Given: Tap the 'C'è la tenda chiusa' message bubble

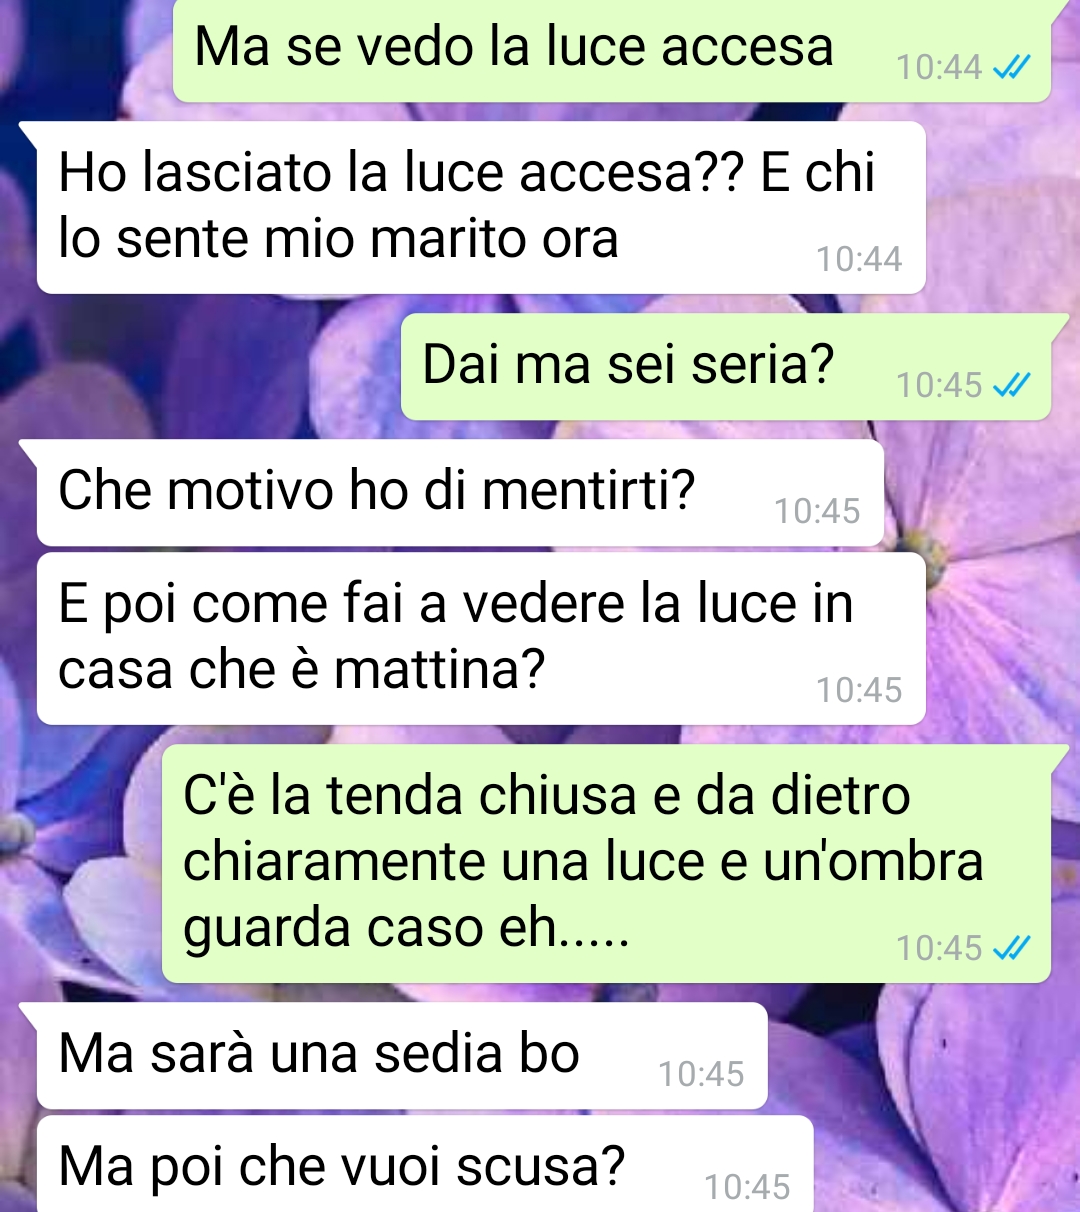Looking at the screenshot, I should pyautogui.click(x=606, y=864).
